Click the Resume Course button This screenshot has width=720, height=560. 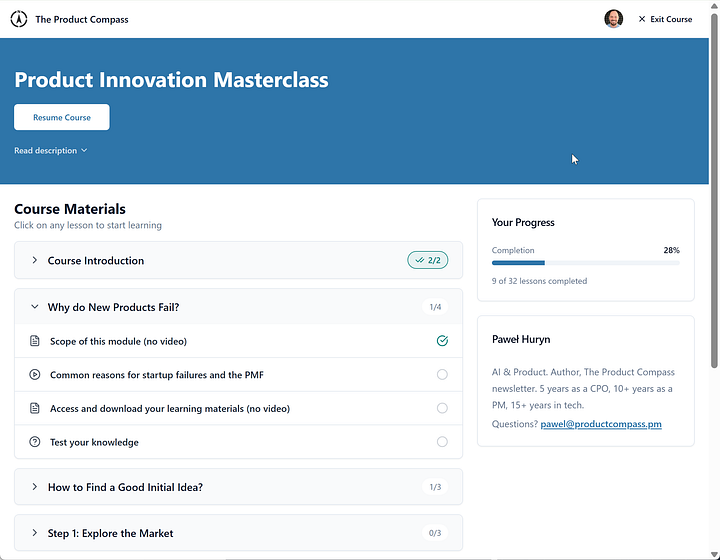62,117
